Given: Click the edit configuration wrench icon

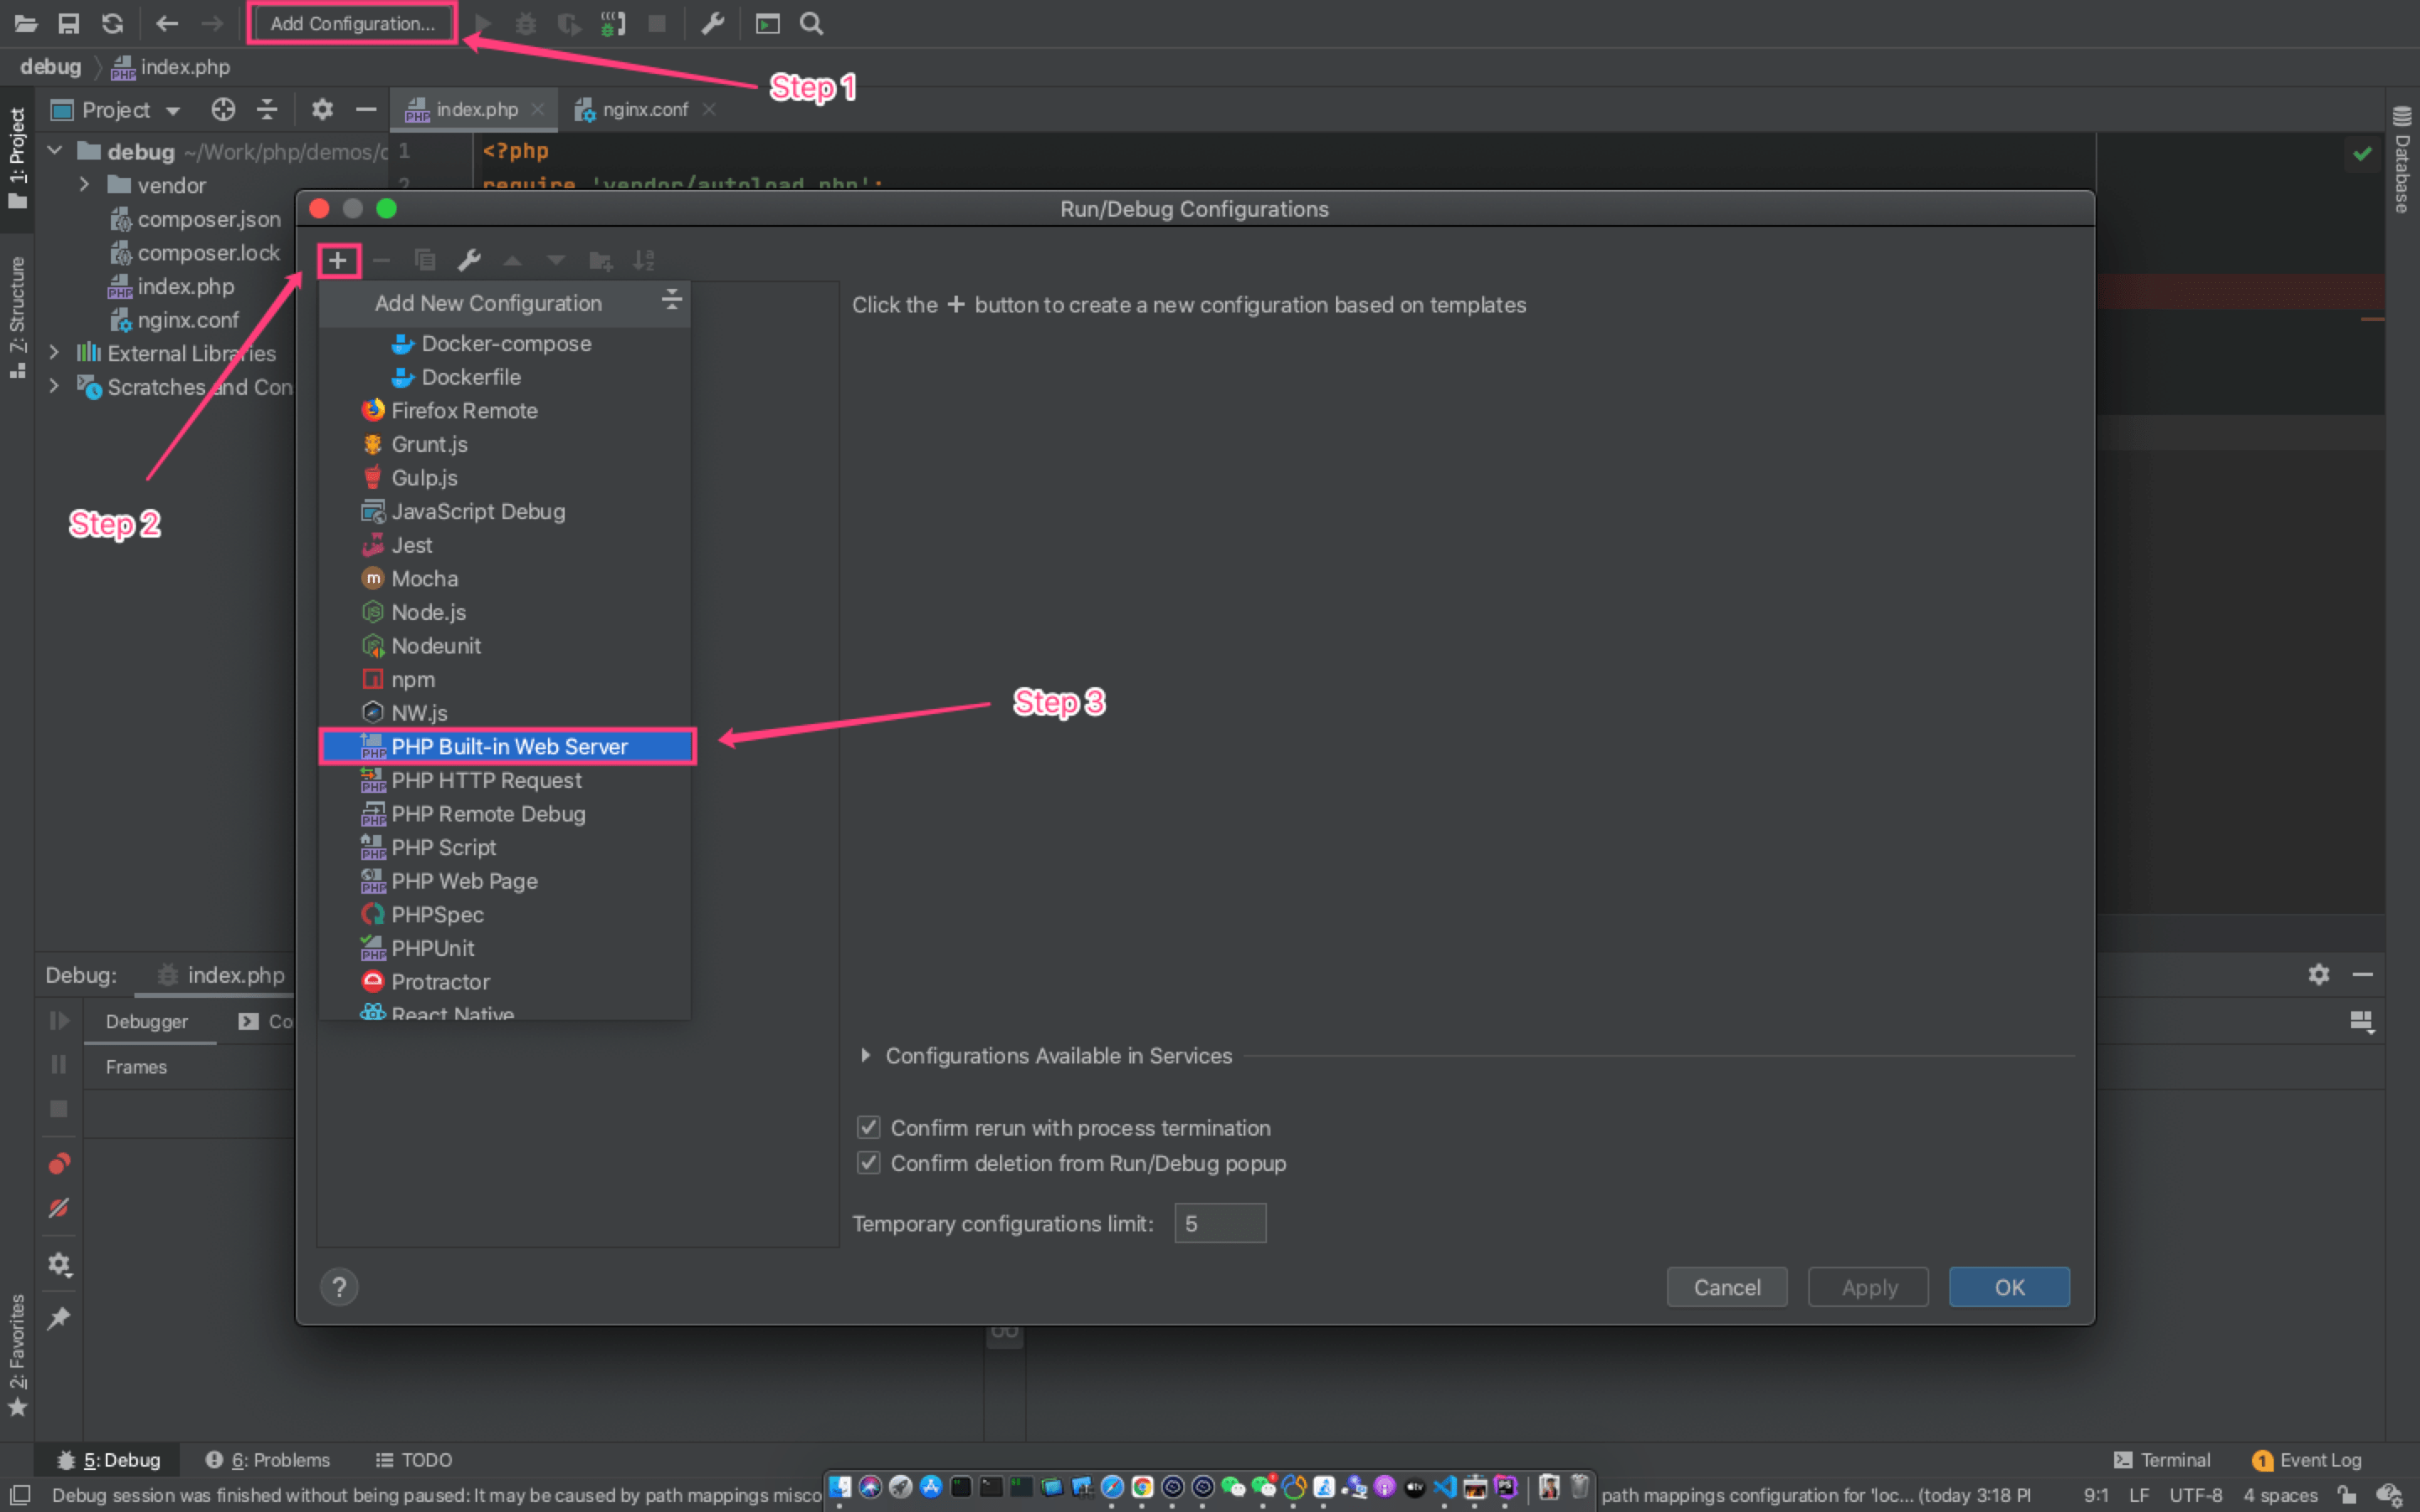Looking at the screenshot, I should coord(467,260).
